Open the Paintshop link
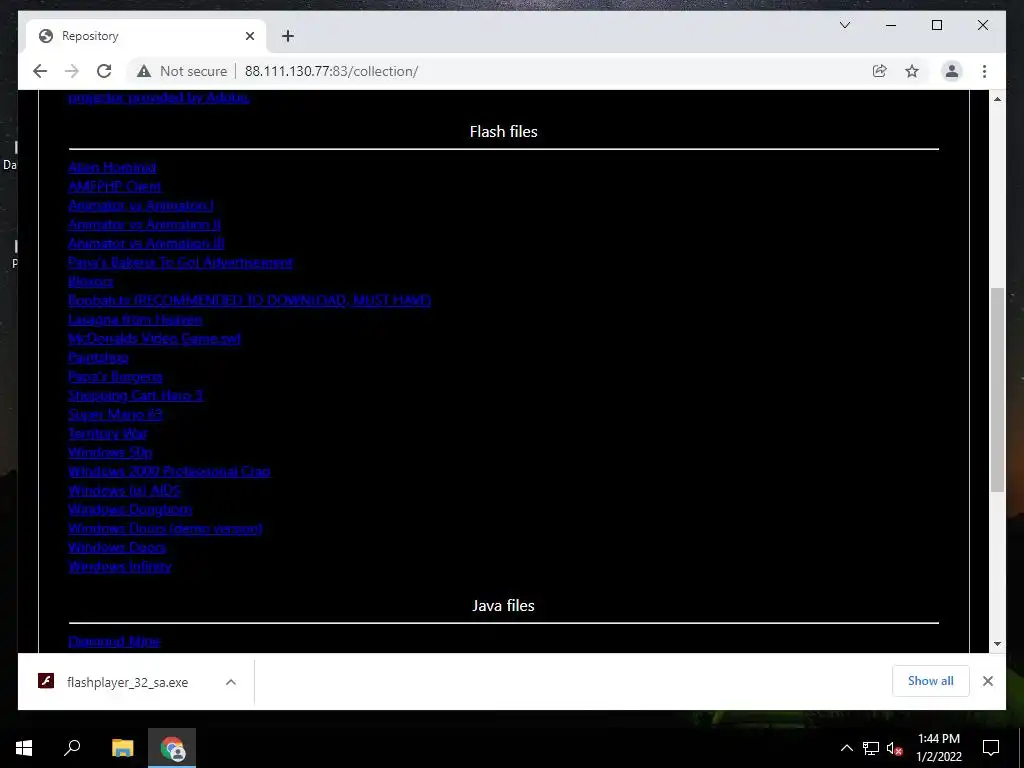The width and height of the screenshot is (1024, 768). click(x=98, y=357)
